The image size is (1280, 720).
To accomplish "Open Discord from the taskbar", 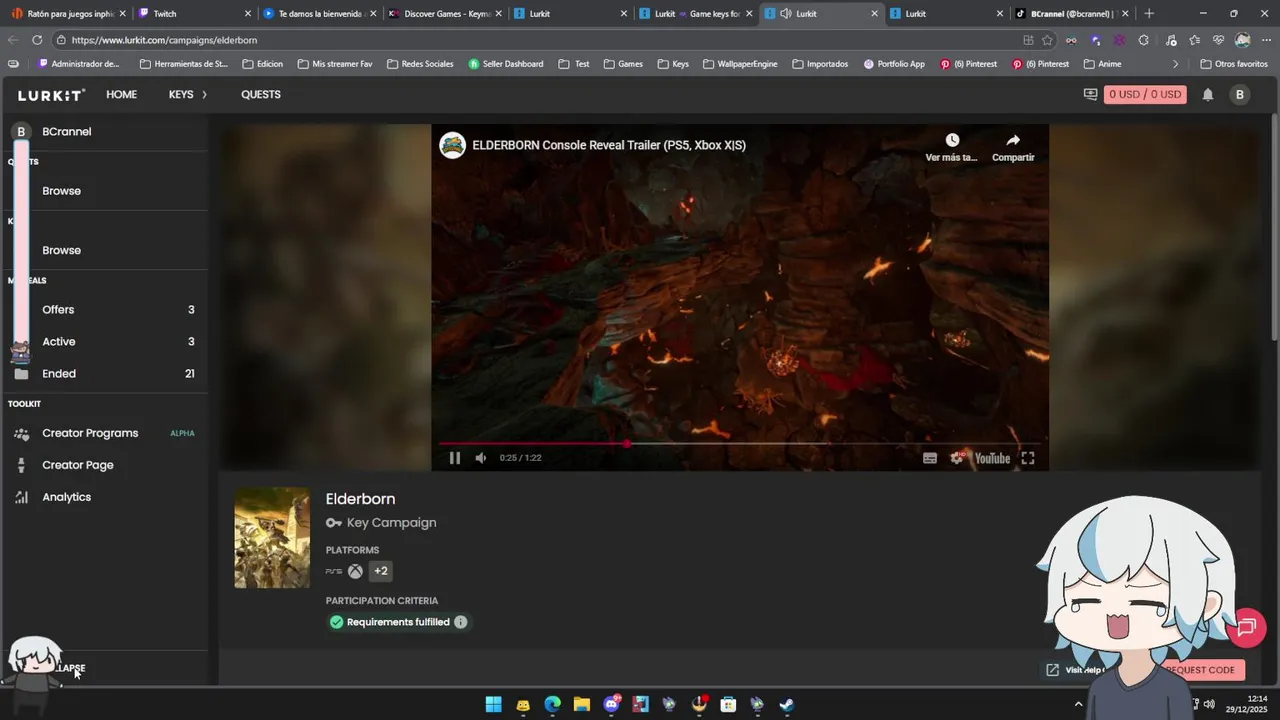I will (x=611, y=704).
